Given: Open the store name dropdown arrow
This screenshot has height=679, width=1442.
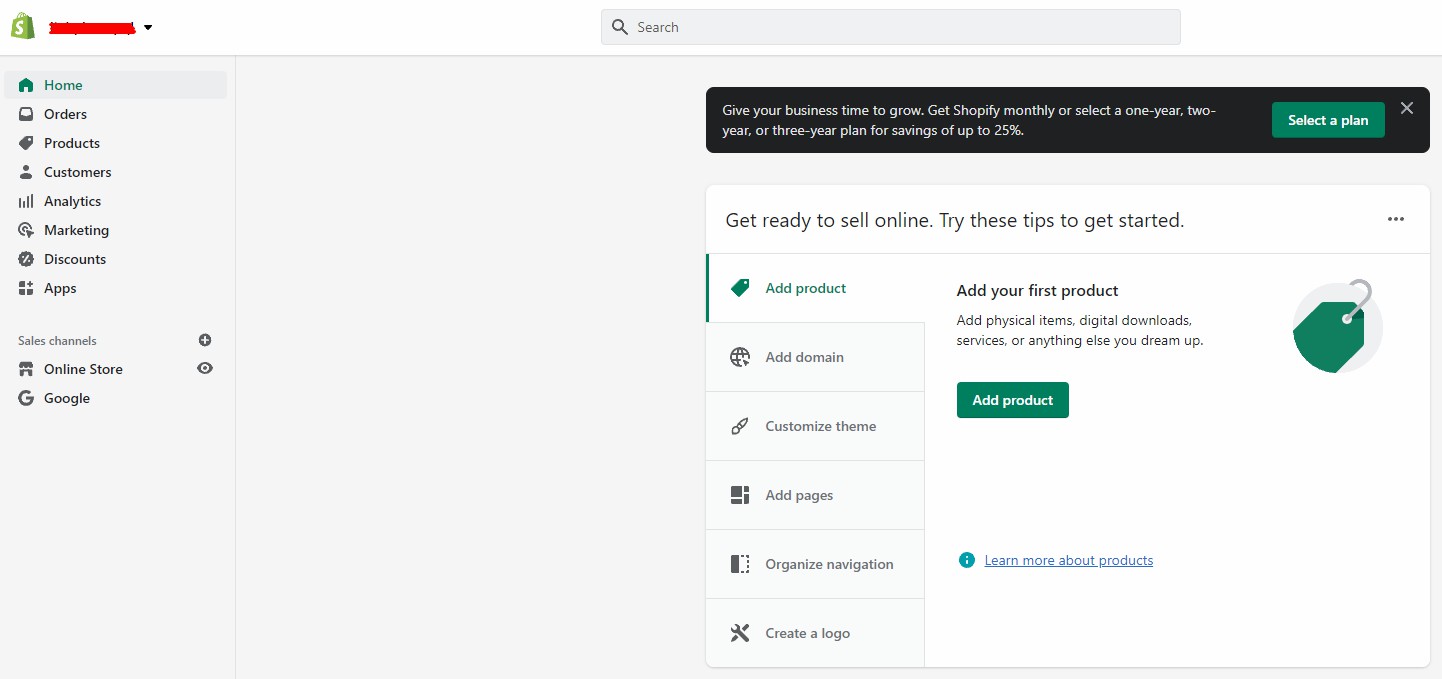Looking at the screenshot, I should pyautogui.click(x=148, y=28).
